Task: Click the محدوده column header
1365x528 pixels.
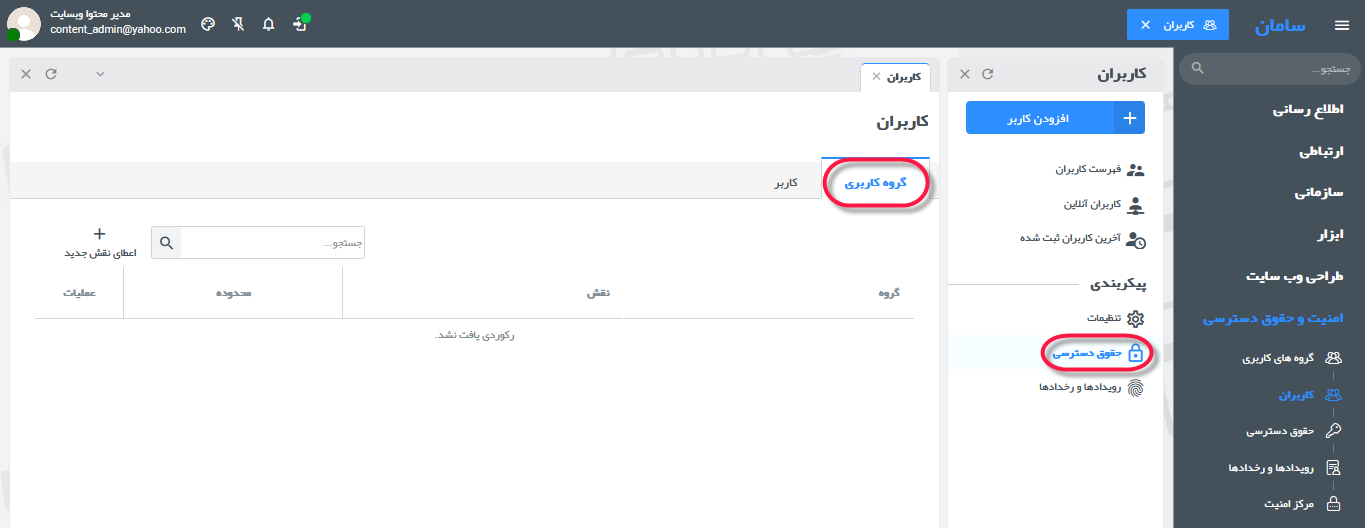Action: (233, 293)
